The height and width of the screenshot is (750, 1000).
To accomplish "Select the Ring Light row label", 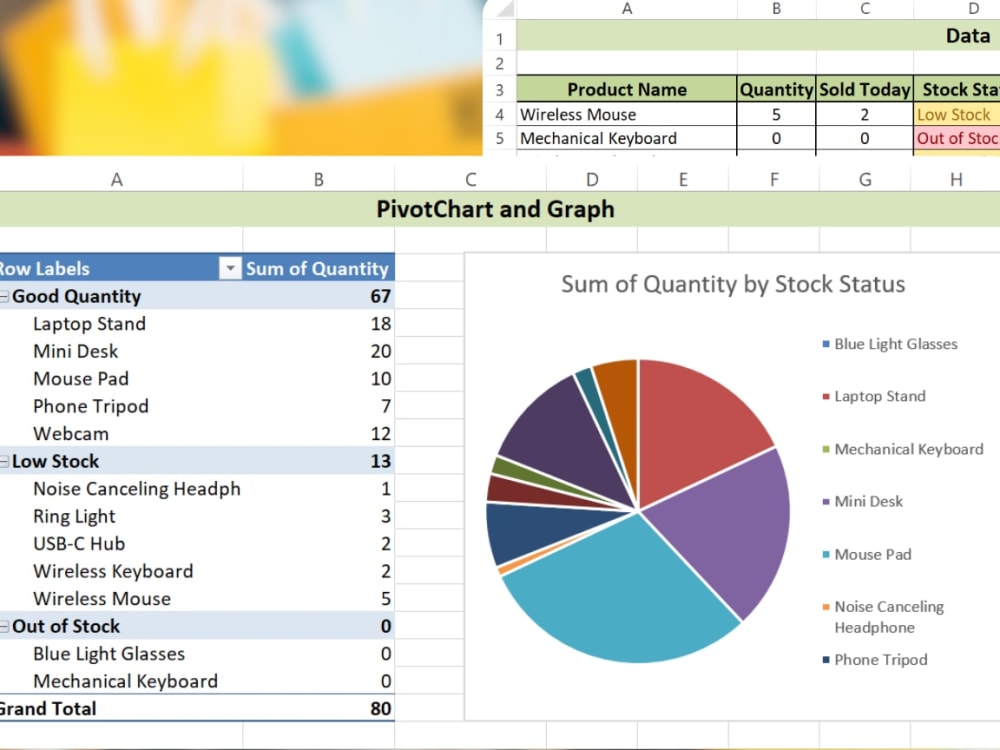I will tap(74, 516).
